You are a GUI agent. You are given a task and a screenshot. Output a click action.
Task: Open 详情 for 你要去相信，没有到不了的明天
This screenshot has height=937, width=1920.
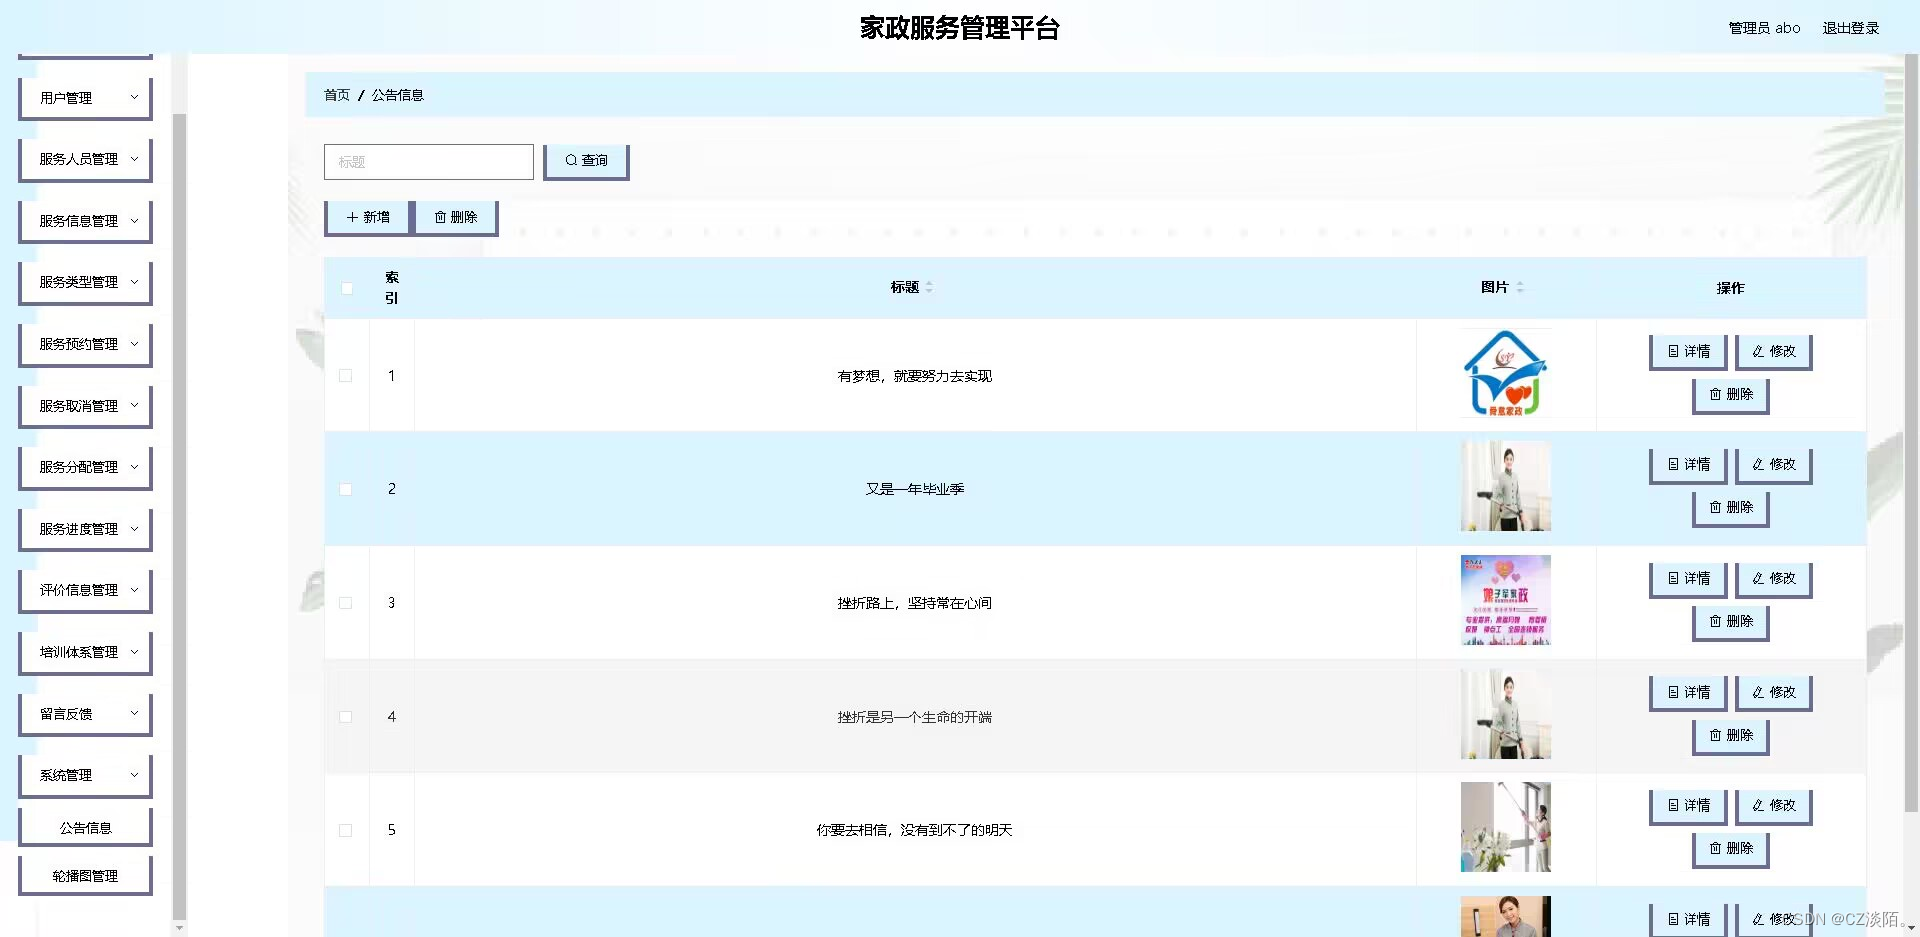point(1688,806)
